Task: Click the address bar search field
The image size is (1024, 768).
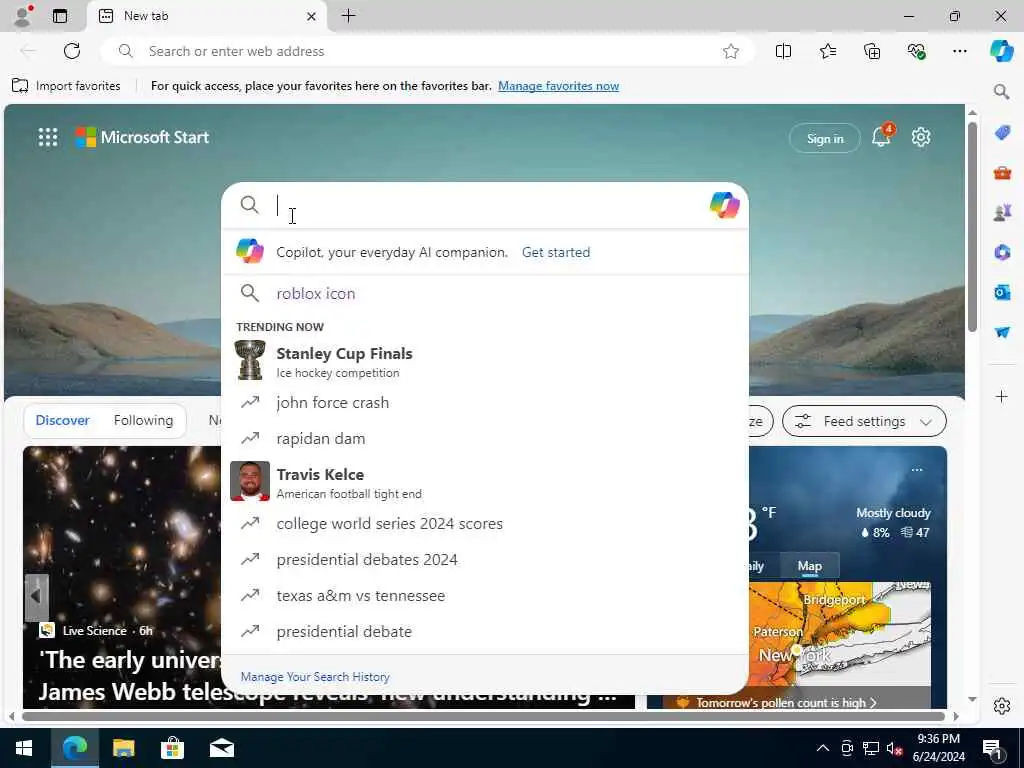Action: click(x=428, y=51)
